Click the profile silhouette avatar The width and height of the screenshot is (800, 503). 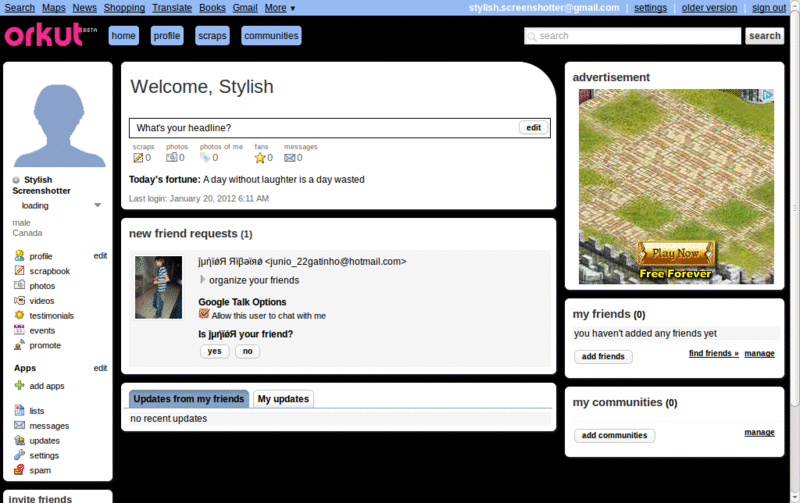click(58, 125)
